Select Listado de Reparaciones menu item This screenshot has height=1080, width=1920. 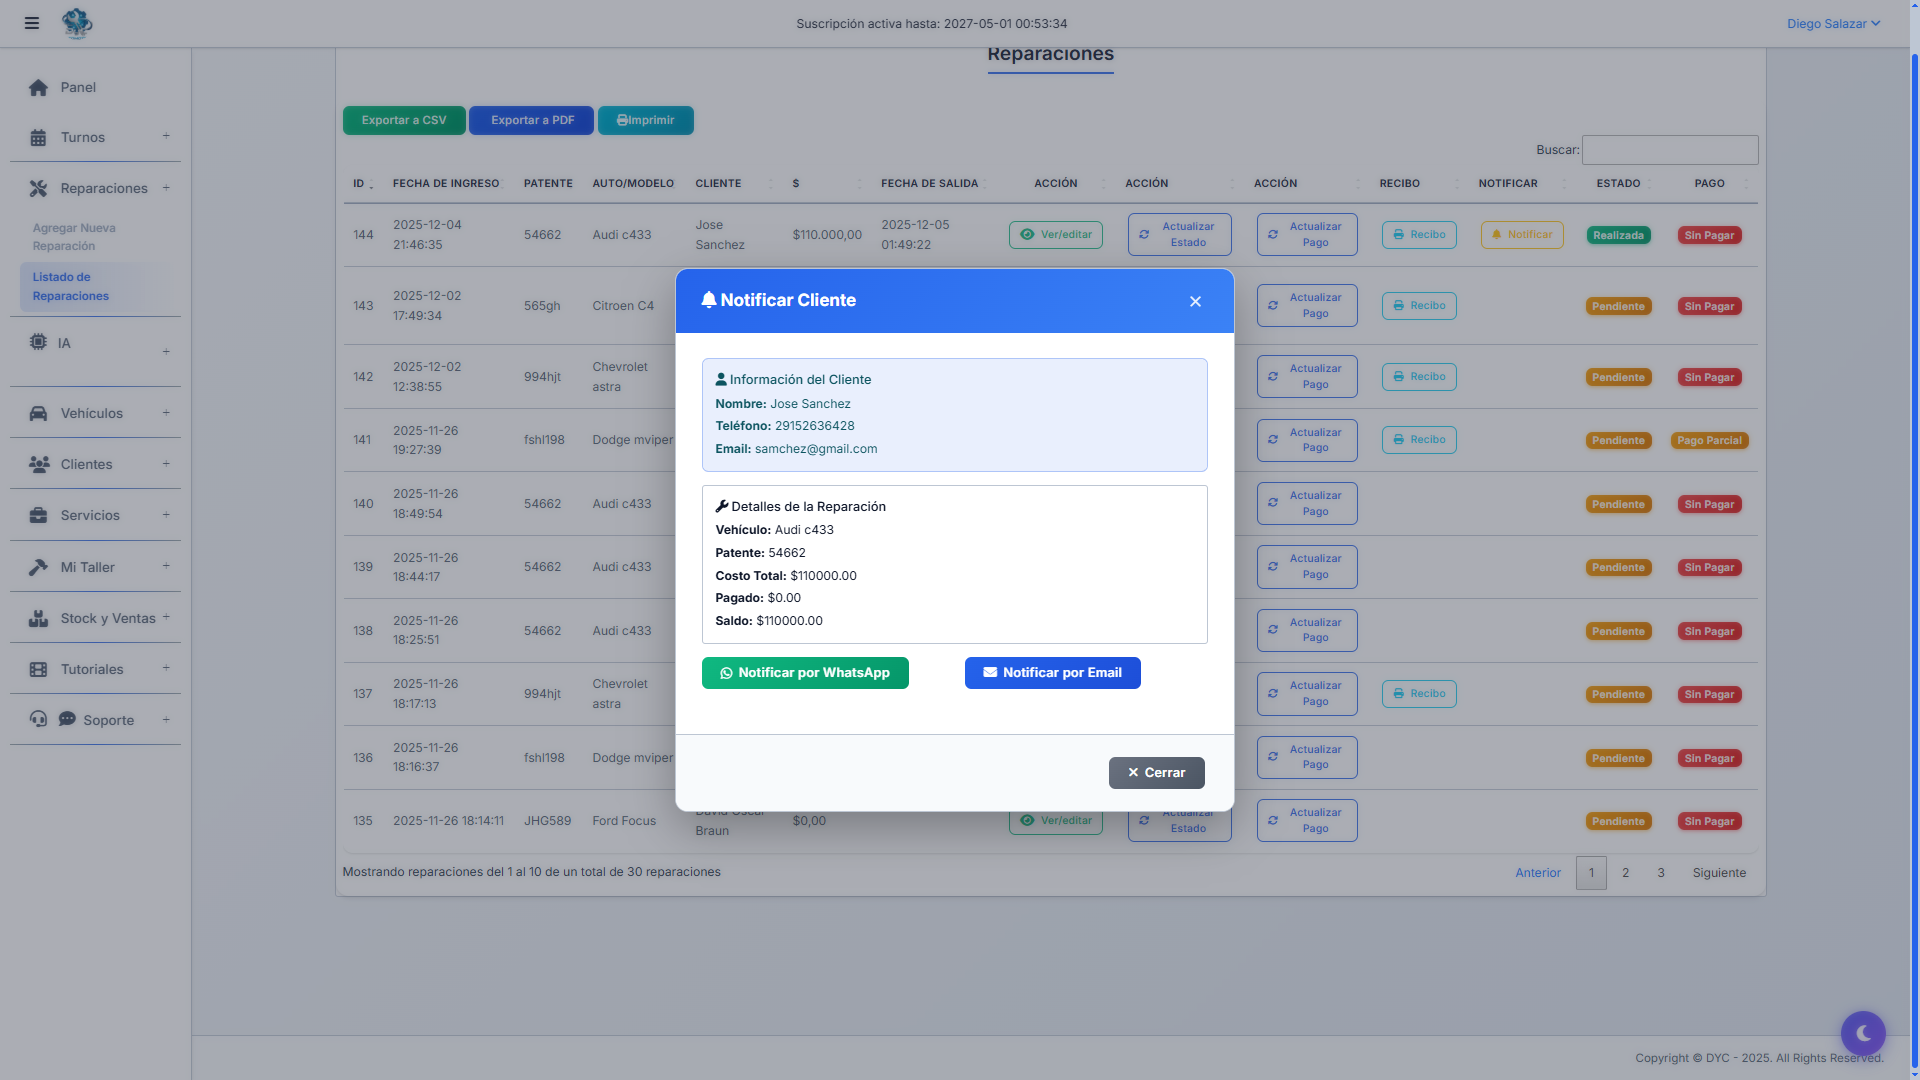(70, 286)
